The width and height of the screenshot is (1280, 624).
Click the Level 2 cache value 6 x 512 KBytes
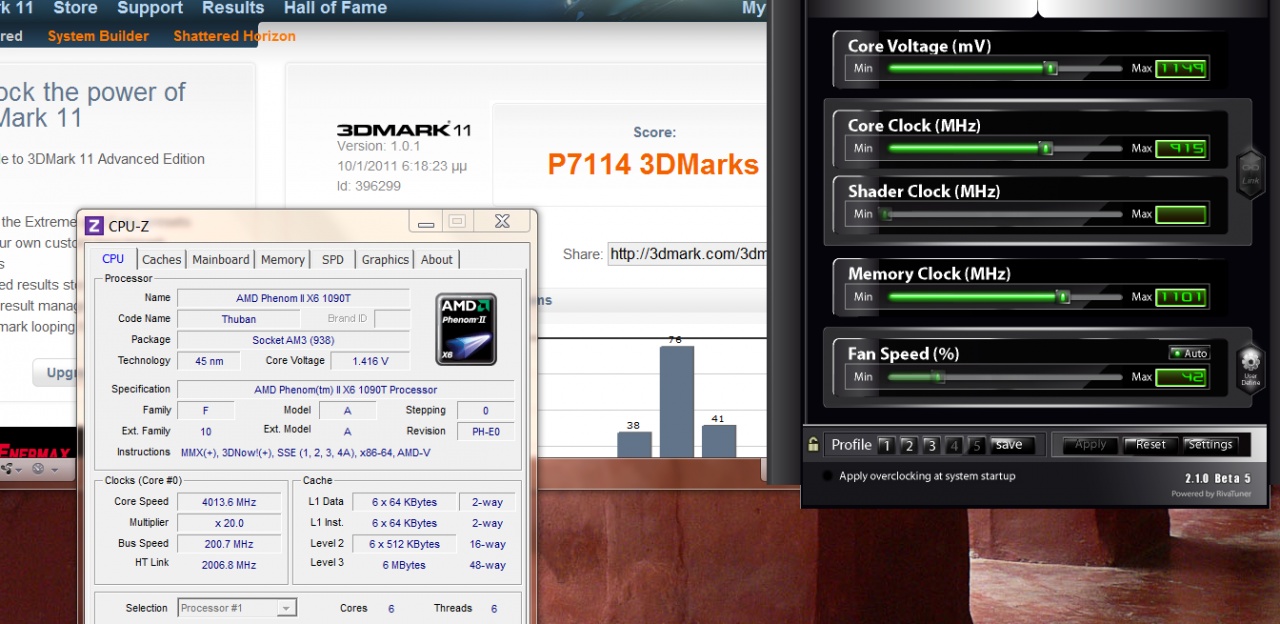(x=404, y=544)
